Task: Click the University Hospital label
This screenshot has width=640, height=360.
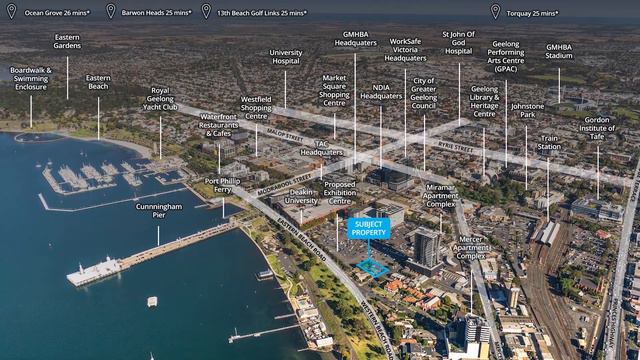Action: point(286,57)
